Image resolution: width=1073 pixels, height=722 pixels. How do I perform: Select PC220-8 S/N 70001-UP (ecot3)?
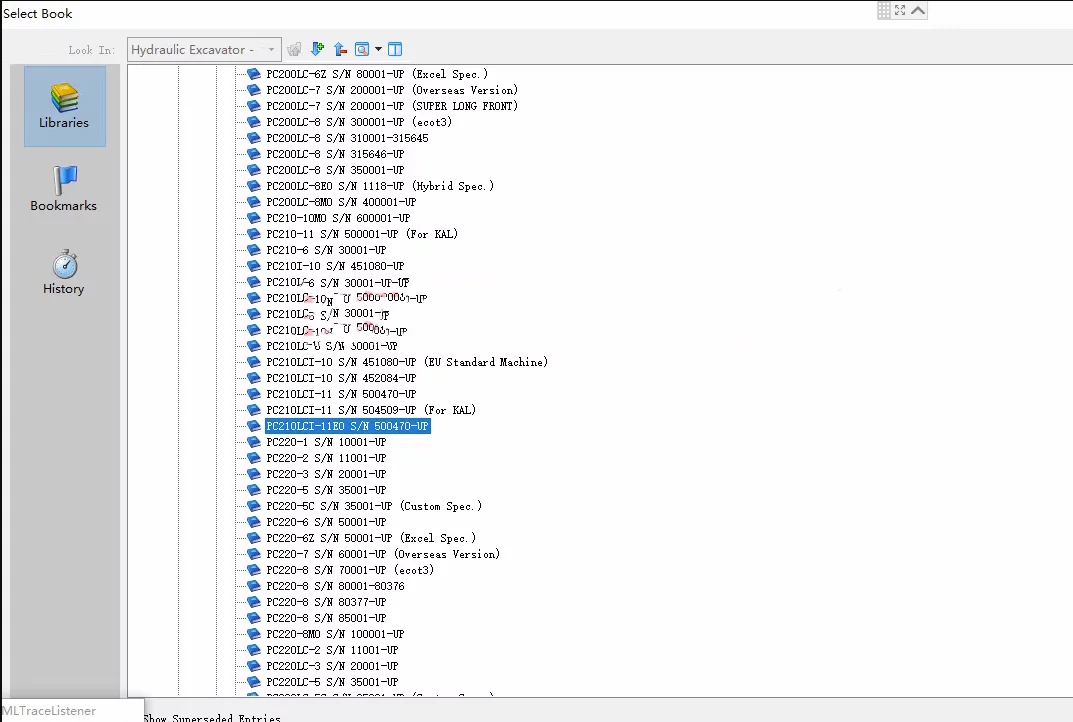pos(350,570)
